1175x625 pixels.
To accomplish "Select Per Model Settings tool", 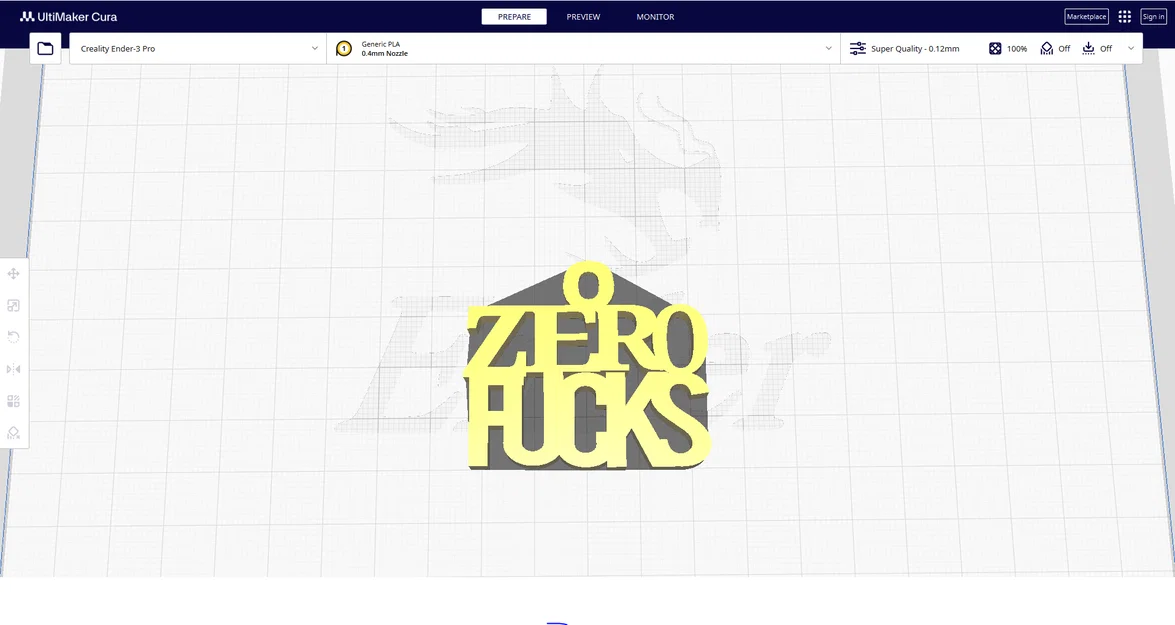I will pyautogui.click(x=13, y=402).
